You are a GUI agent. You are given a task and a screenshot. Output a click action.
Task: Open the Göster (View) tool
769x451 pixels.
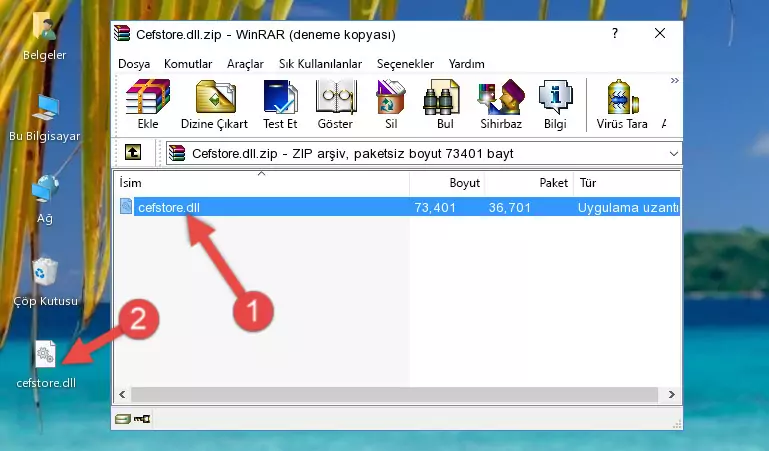(335, 104)
